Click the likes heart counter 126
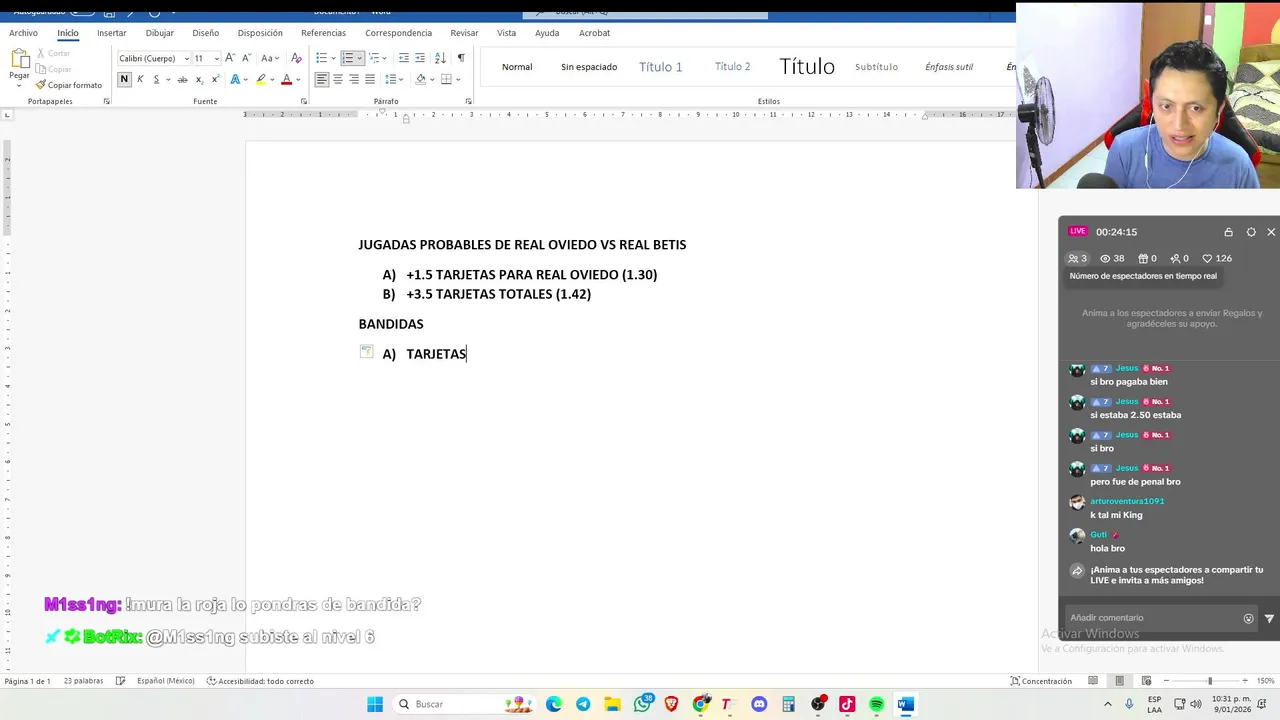Image resolution: width=1280 pixels, height=720 pixels. 1217,258
